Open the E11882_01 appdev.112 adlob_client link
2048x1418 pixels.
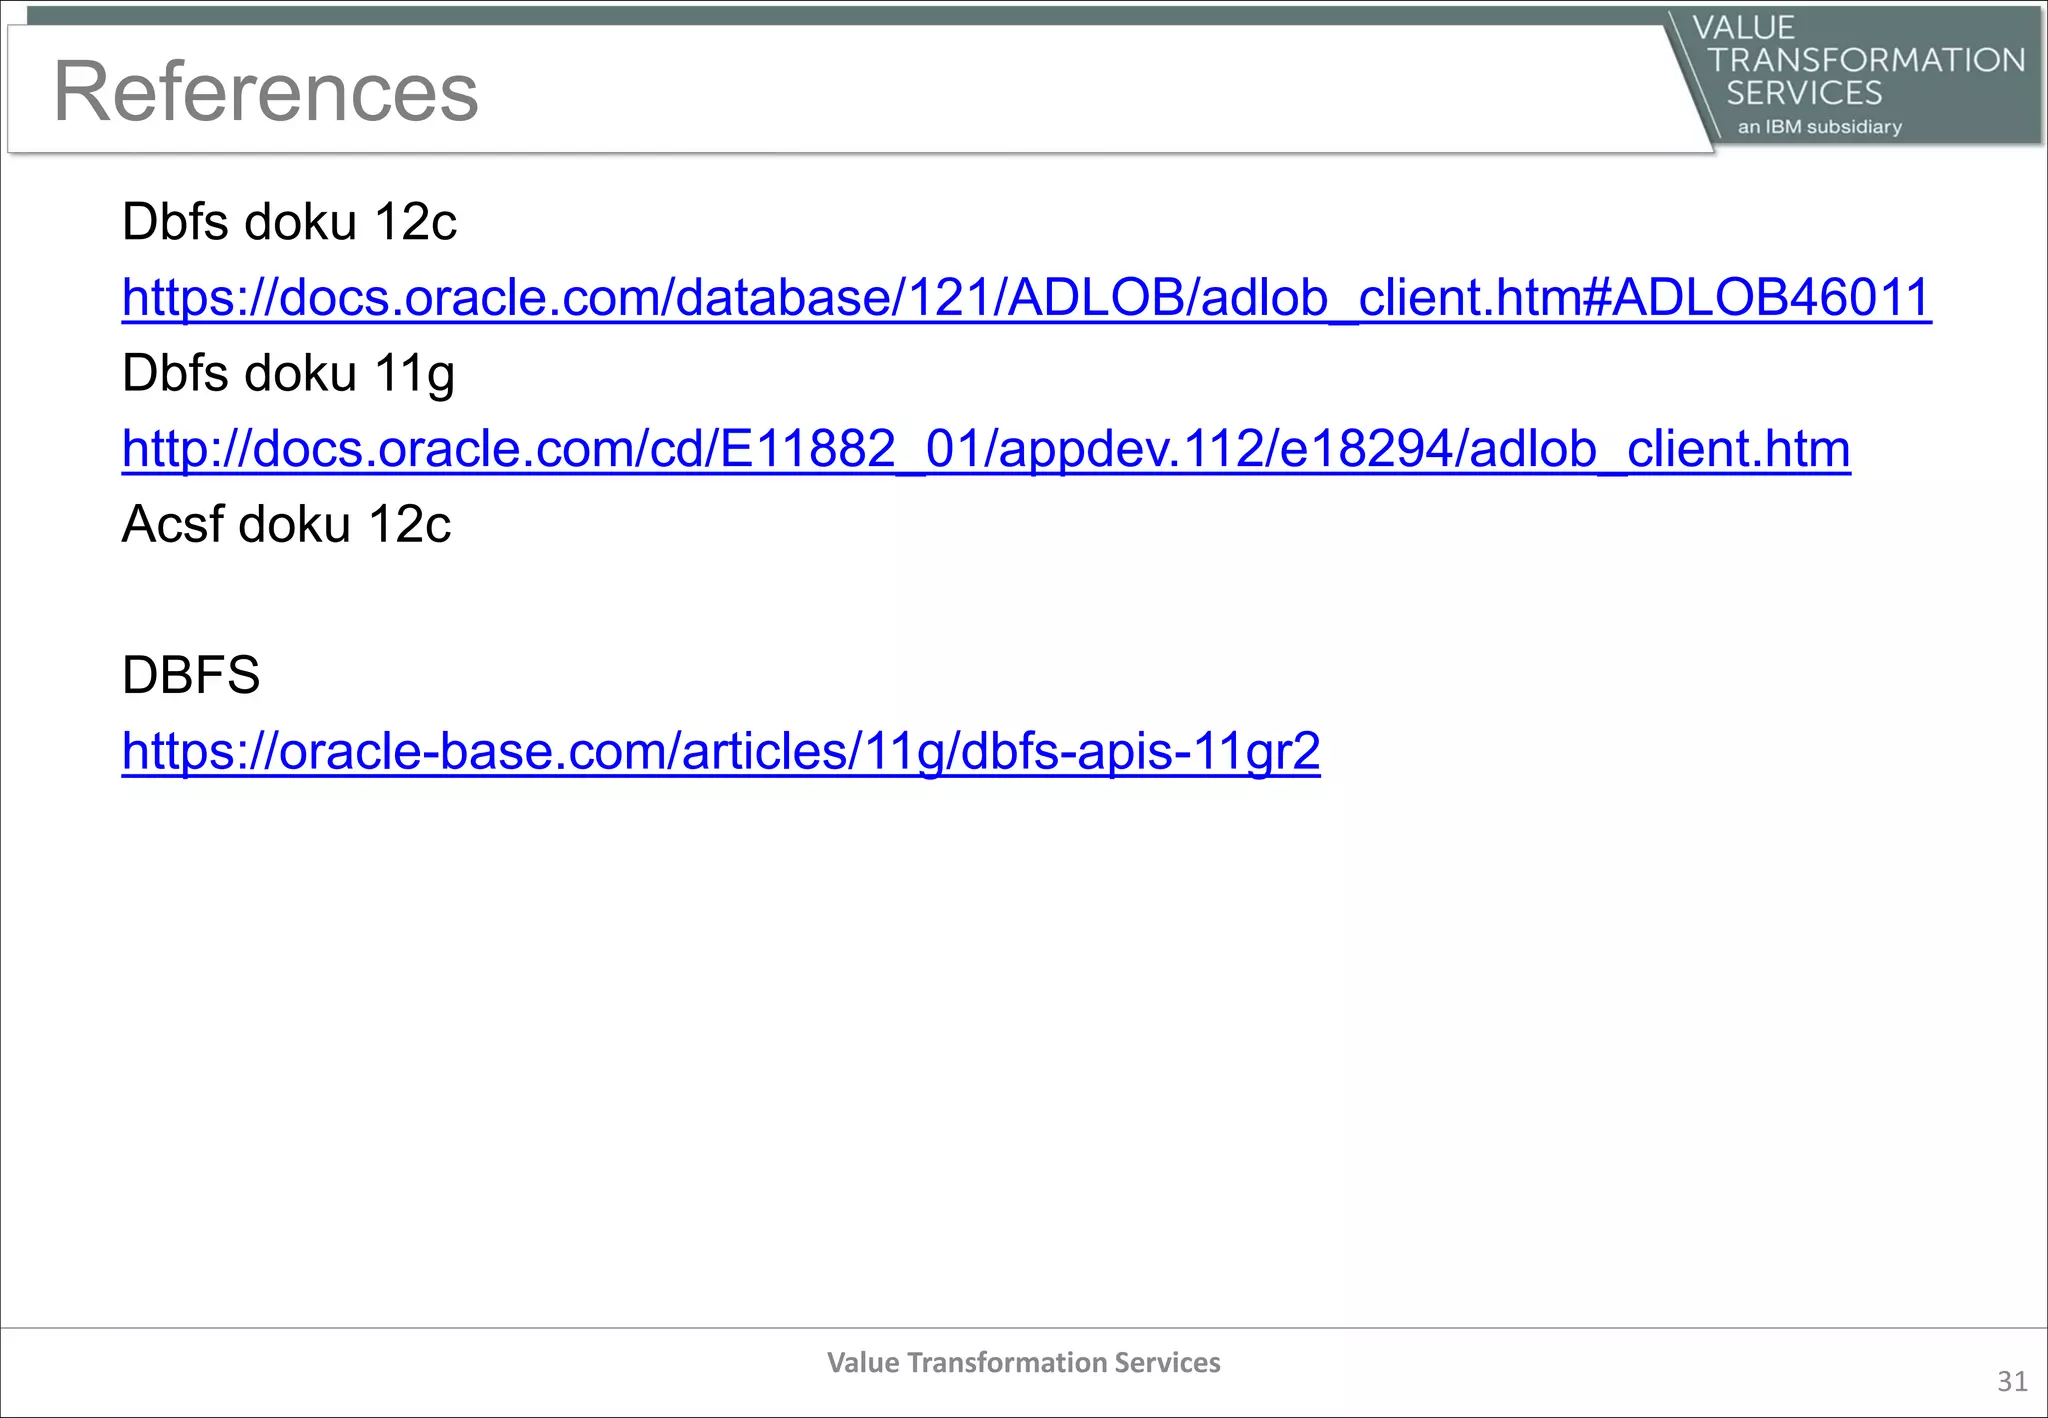click(x=986, y=449)
